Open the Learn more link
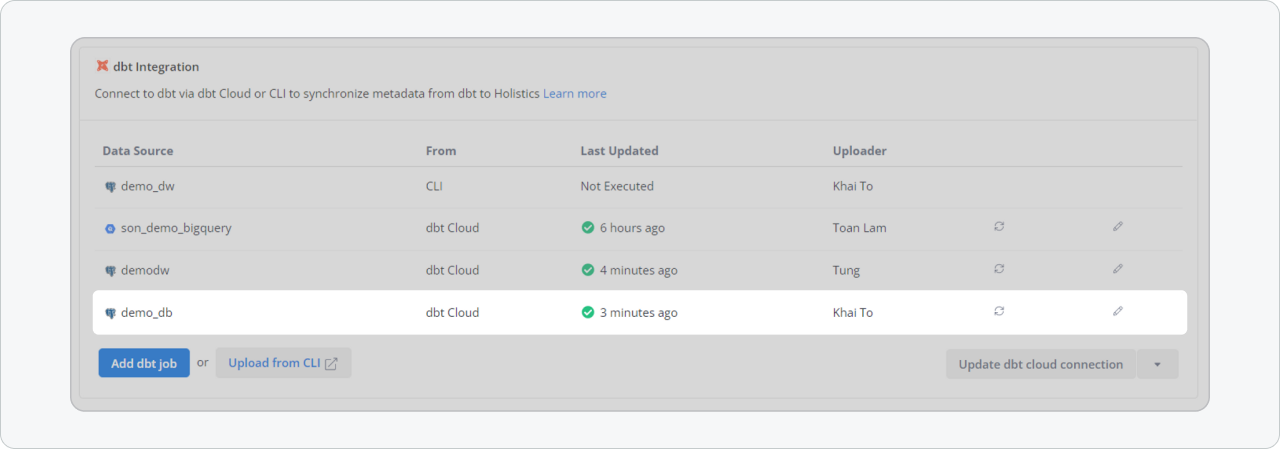Image resolution: width=1280 pixels, height=449 pixels. point(575,93)
